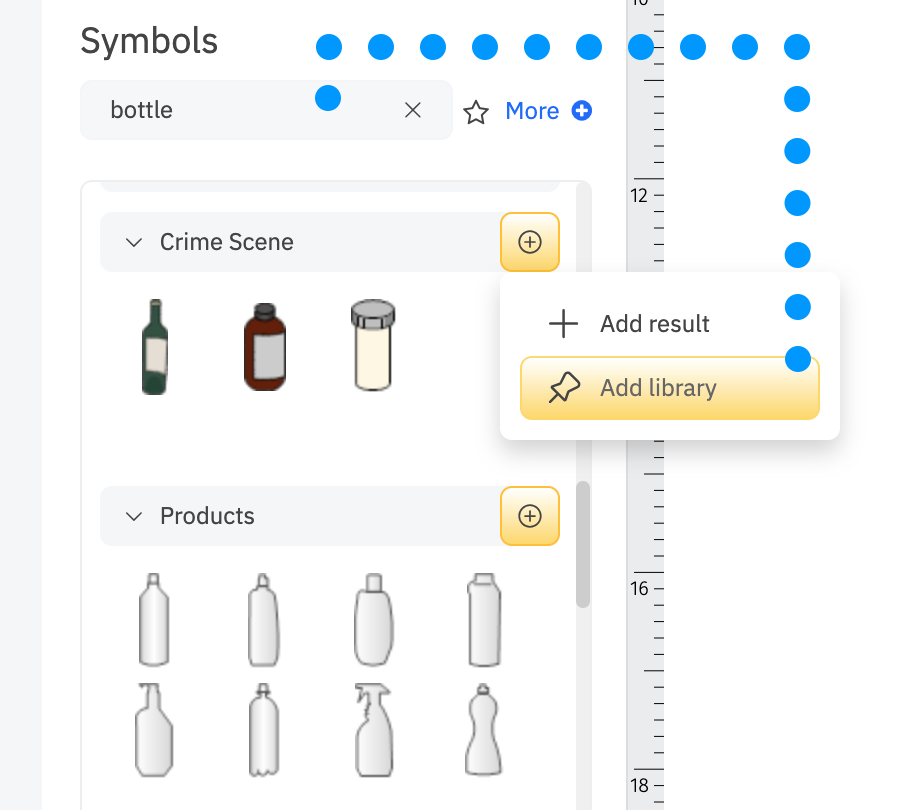Select the shampoo bottle symbol
The height and width of the screenshot is (810, 906).
[373, 620]
